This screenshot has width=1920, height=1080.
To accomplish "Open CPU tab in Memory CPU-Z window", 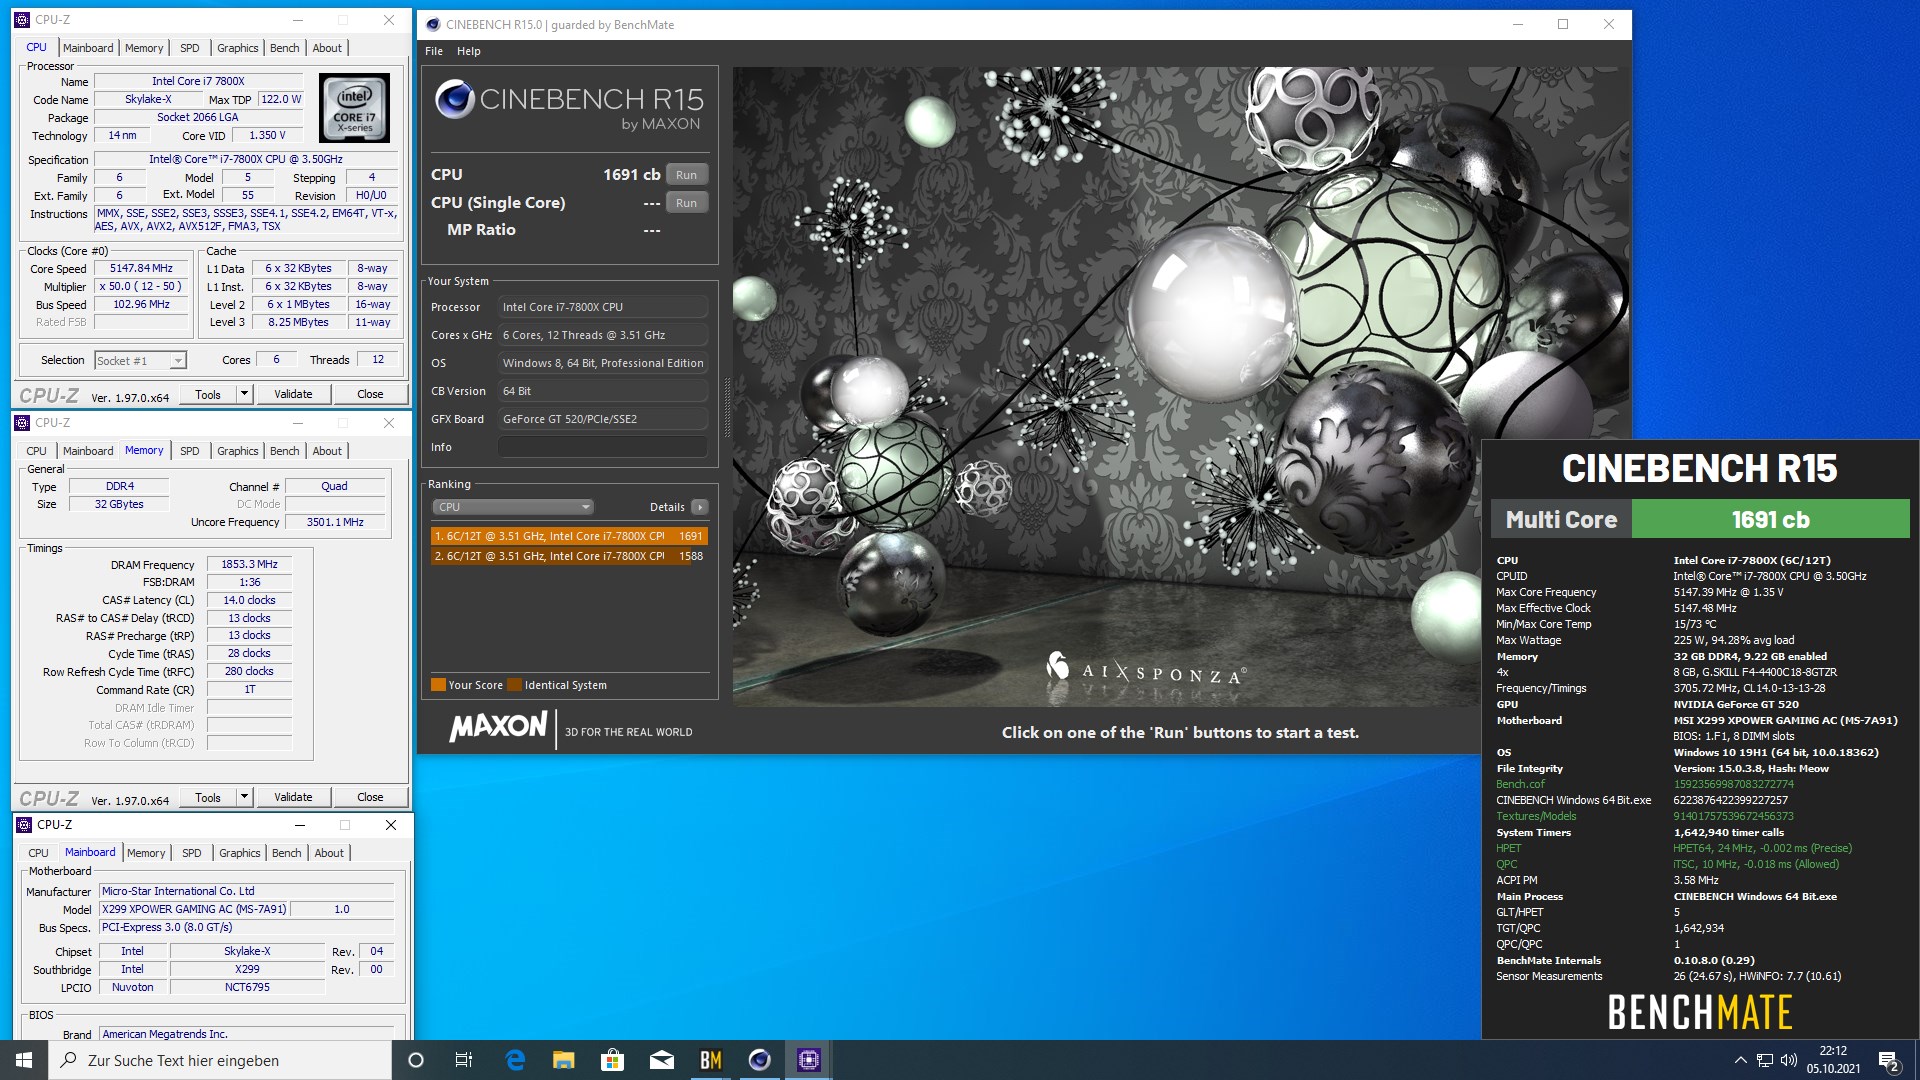I will point(36,451).
